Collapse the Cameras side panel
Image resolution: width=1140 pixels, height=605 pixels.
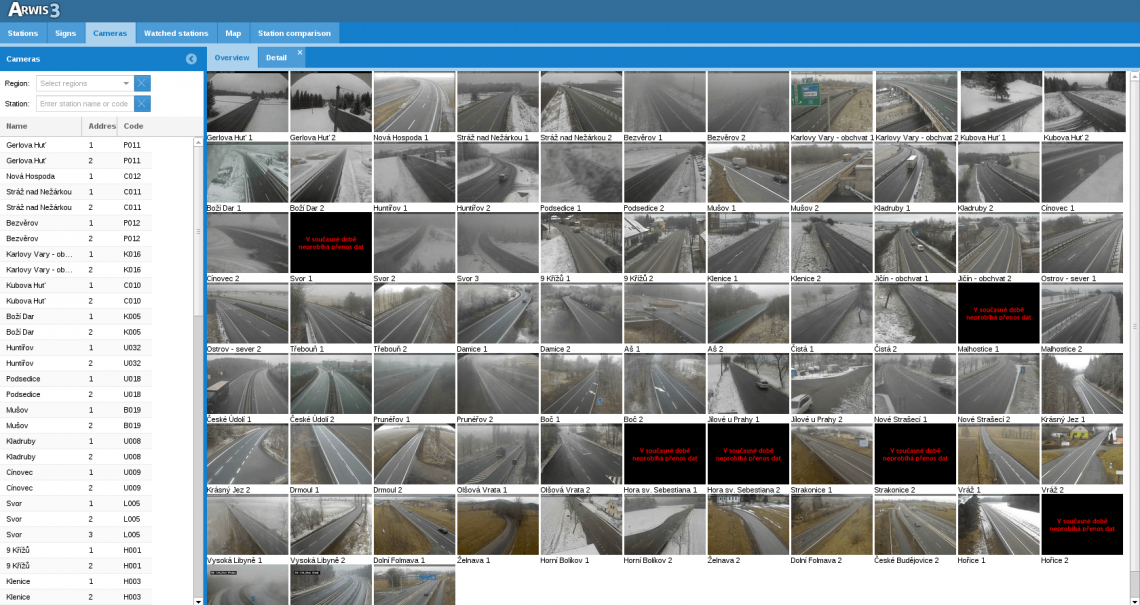pos(191,59)
